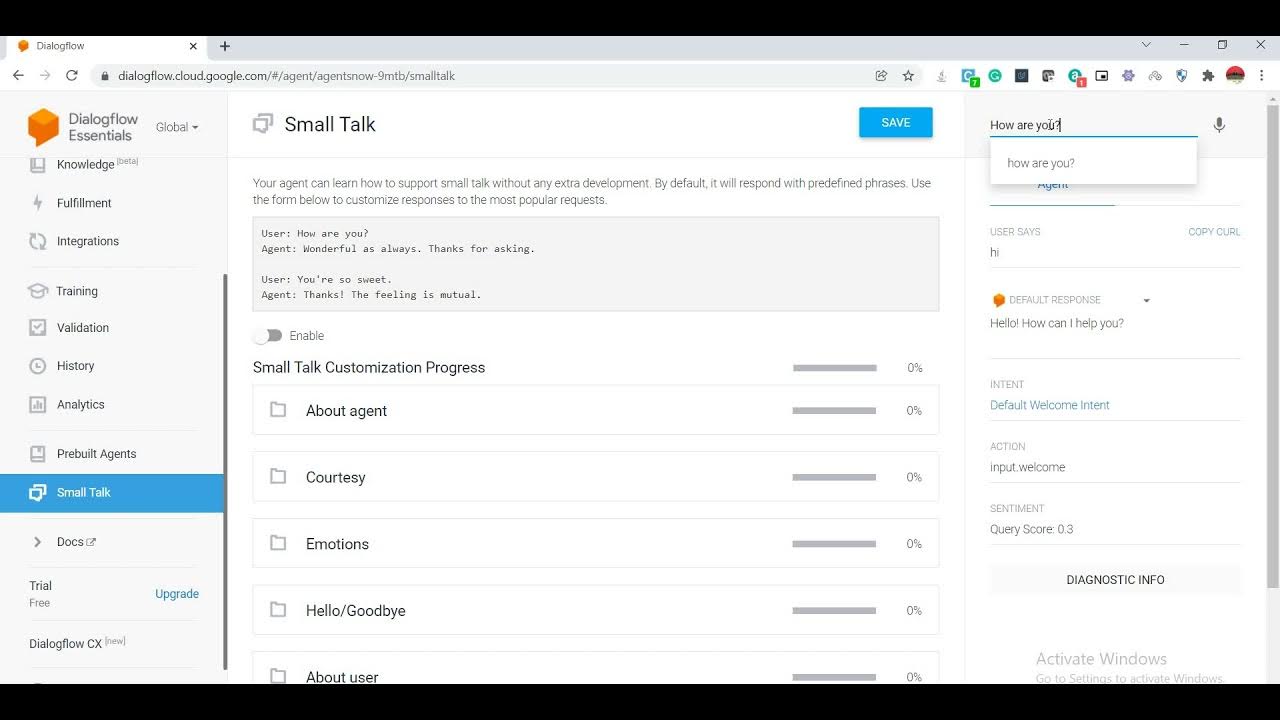Click the Courtesy progress bar
Screen dimensions: 1280x720
point(835,477)
